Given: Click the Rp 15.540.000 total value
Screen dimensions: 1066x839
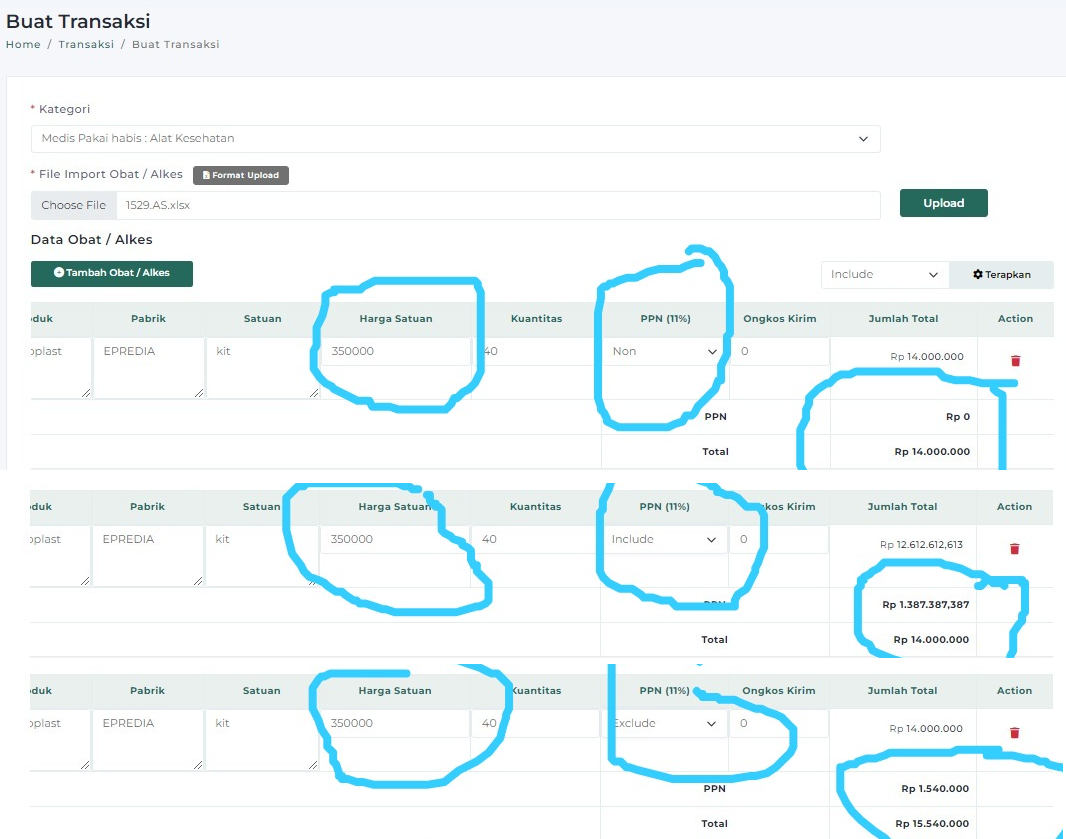Looking at the screenshot, I should [932, 823].
